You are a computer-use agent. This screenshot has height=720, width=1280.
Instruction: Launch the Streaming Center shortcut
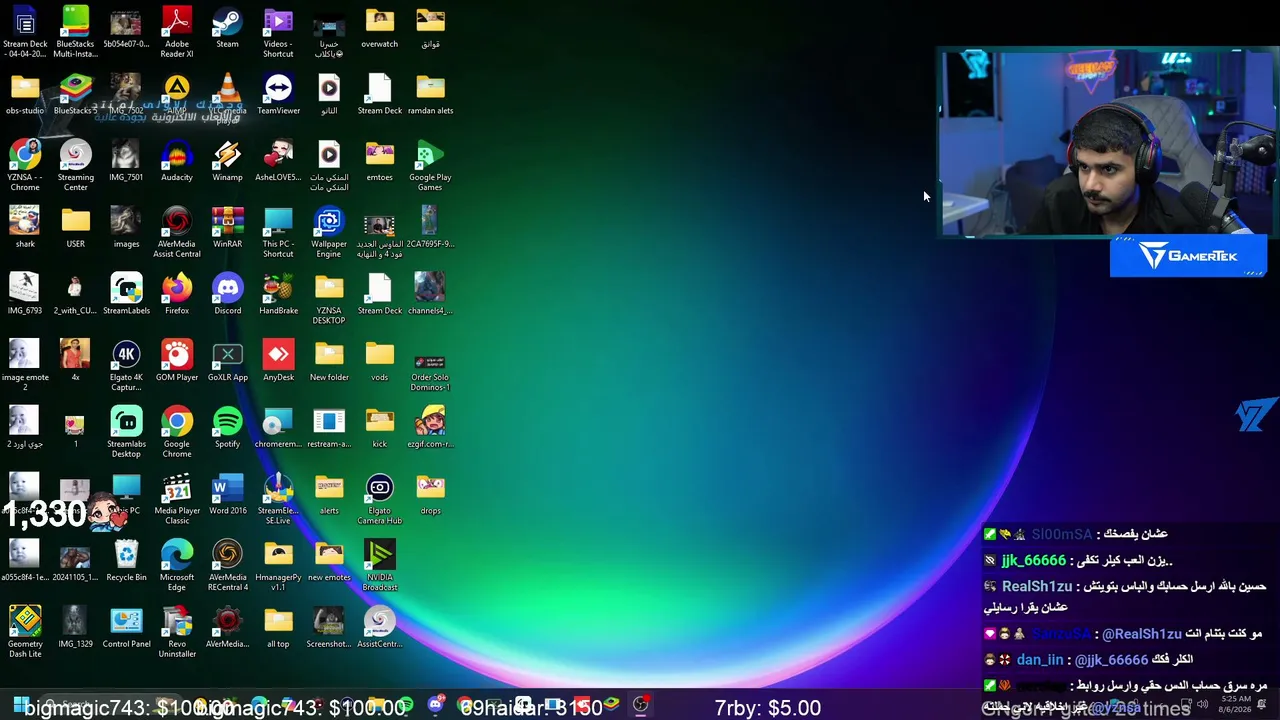tap(75, 165)
